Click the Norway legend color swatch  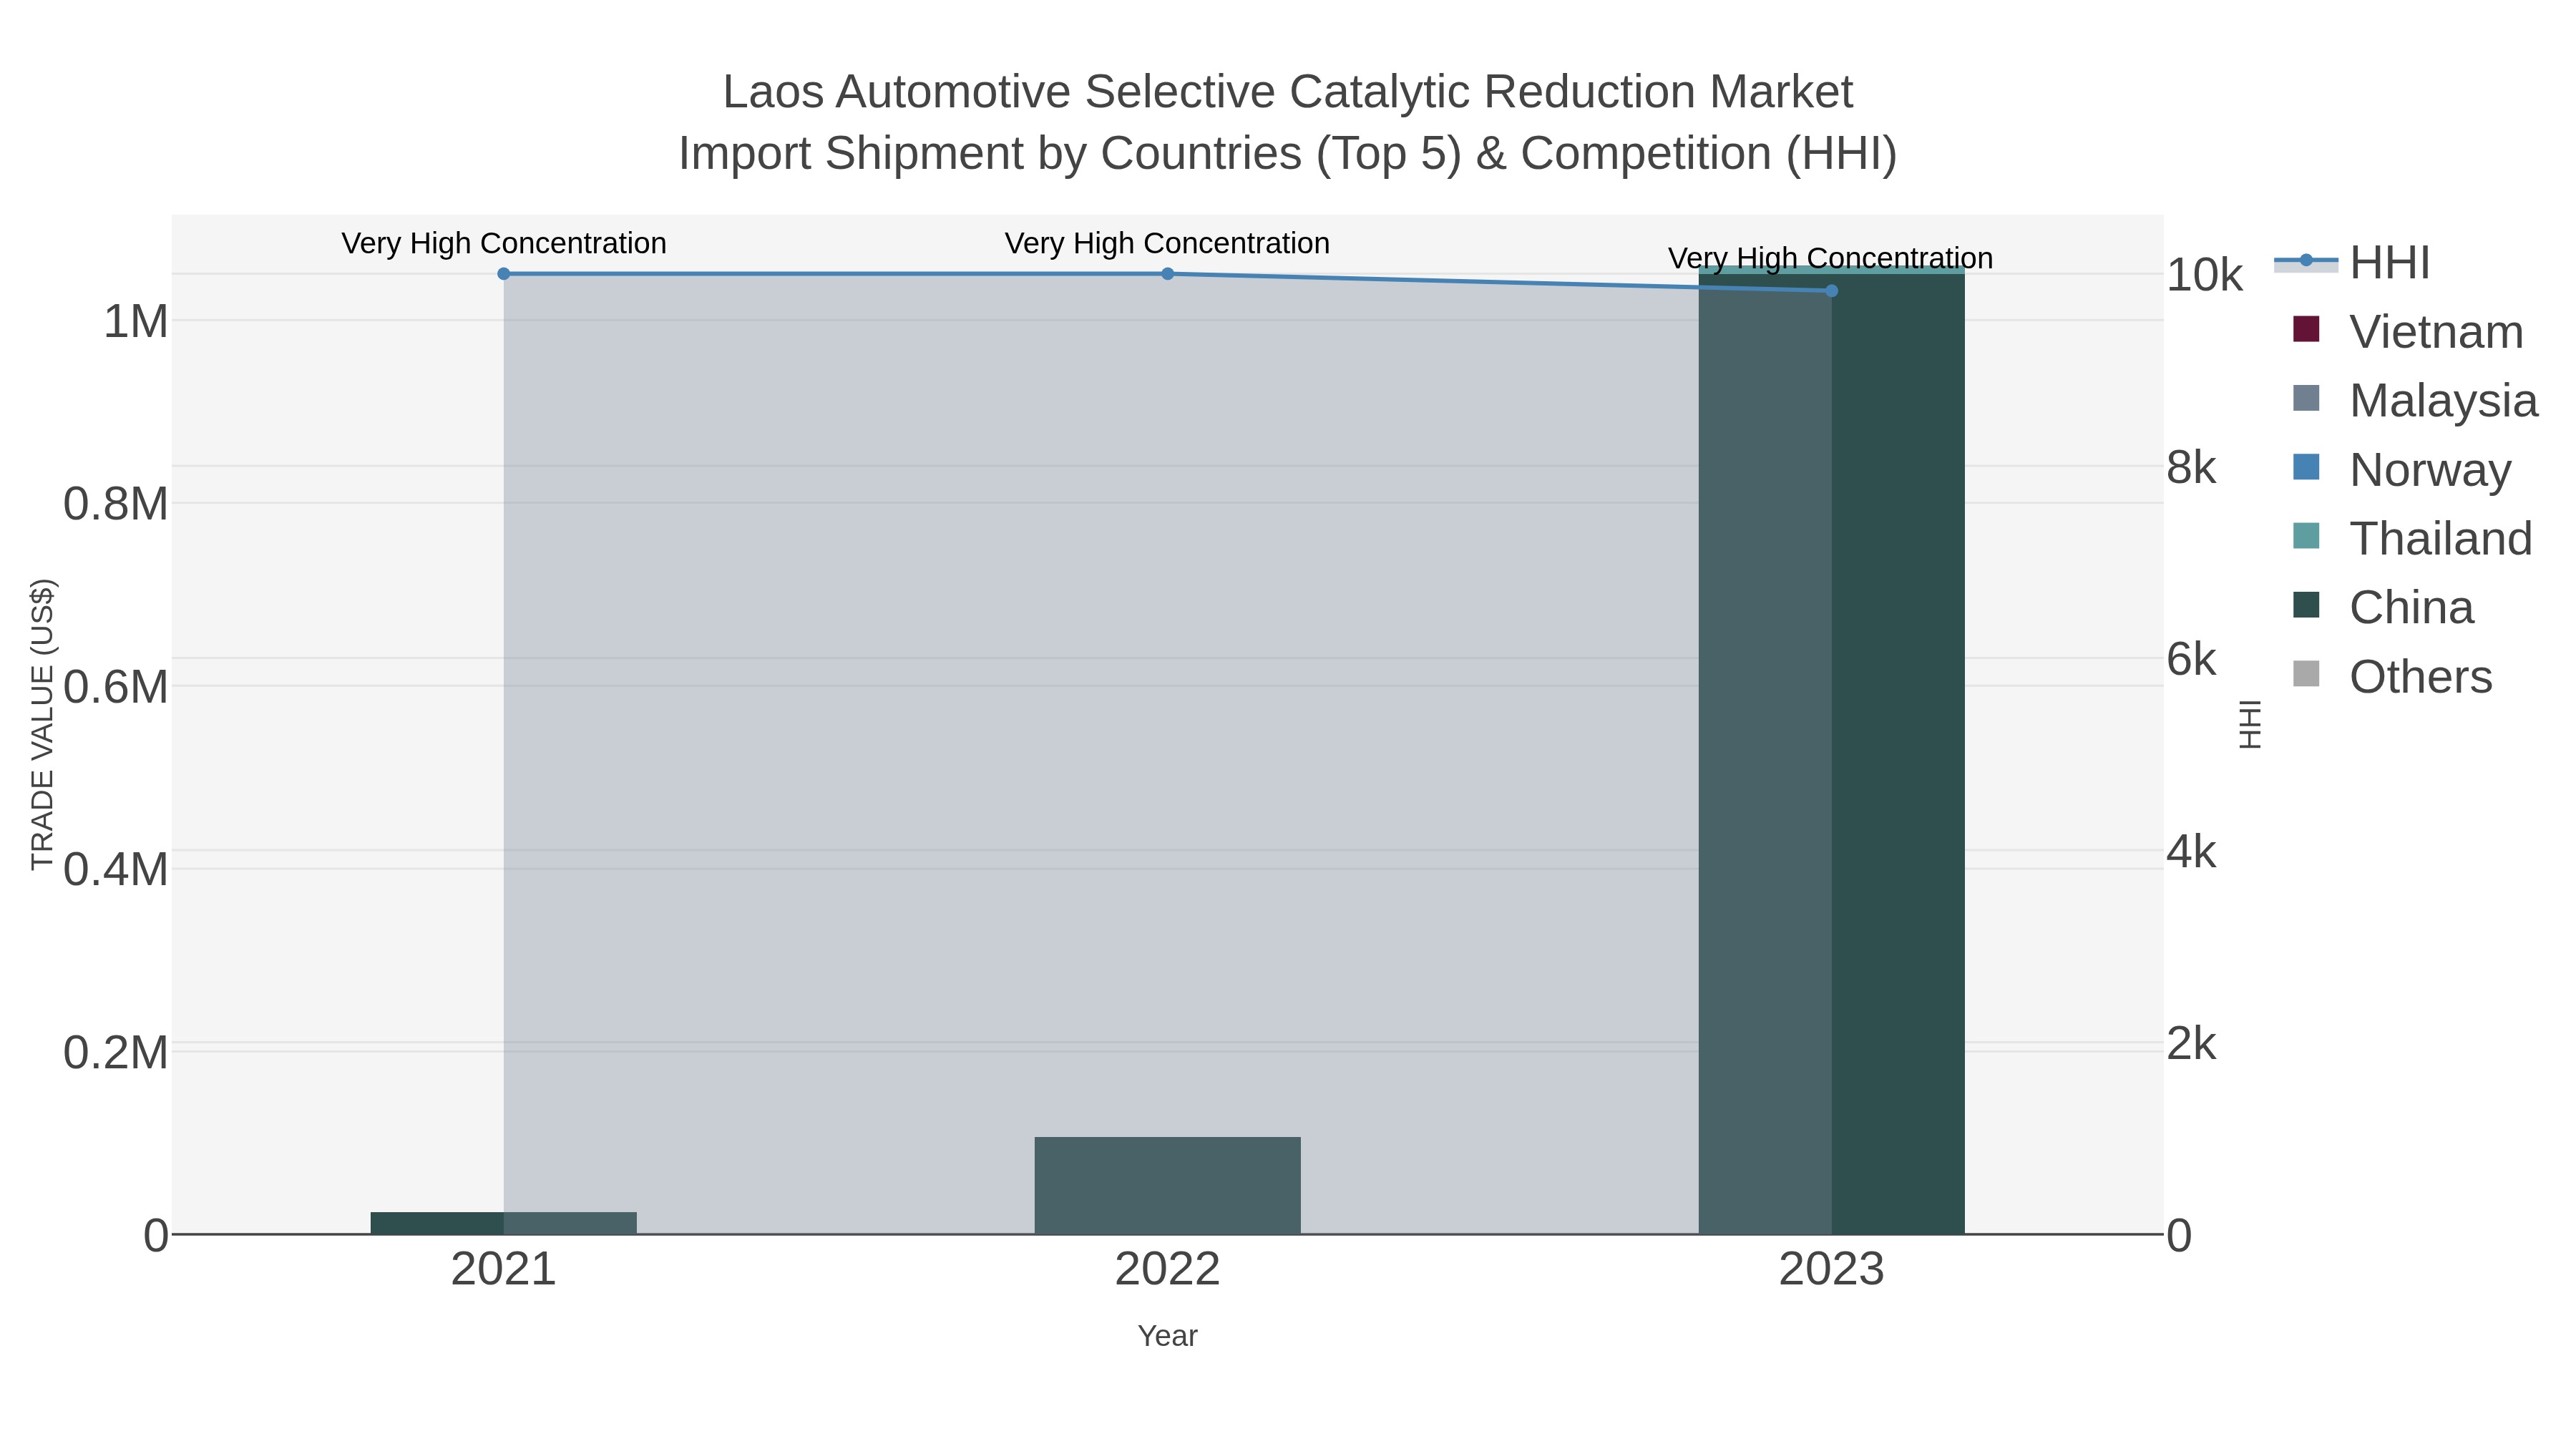pos(2306,467)
